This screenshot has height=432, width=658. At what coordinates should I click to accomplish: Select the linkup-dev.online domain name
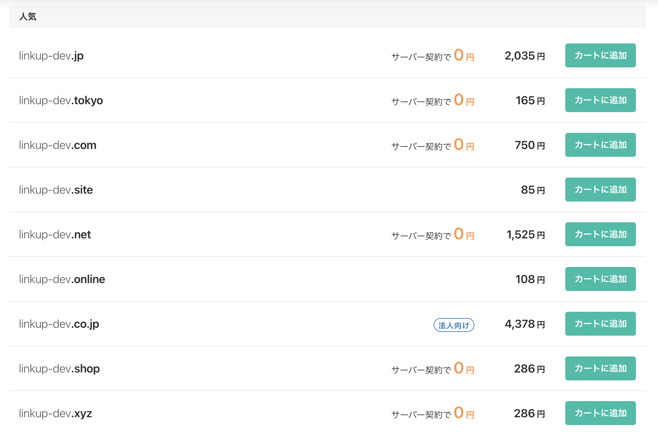pos(62,279)
